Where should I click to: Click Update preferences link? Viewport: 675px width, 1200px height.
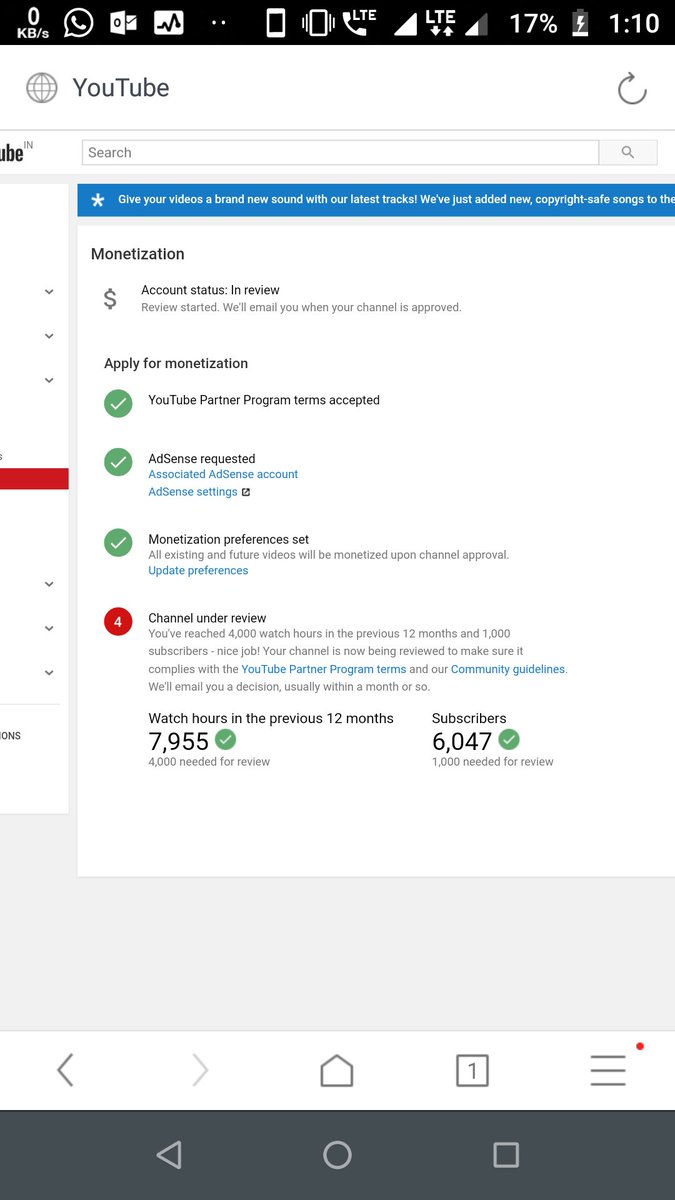pyautogui.click(x=198, y=570)
